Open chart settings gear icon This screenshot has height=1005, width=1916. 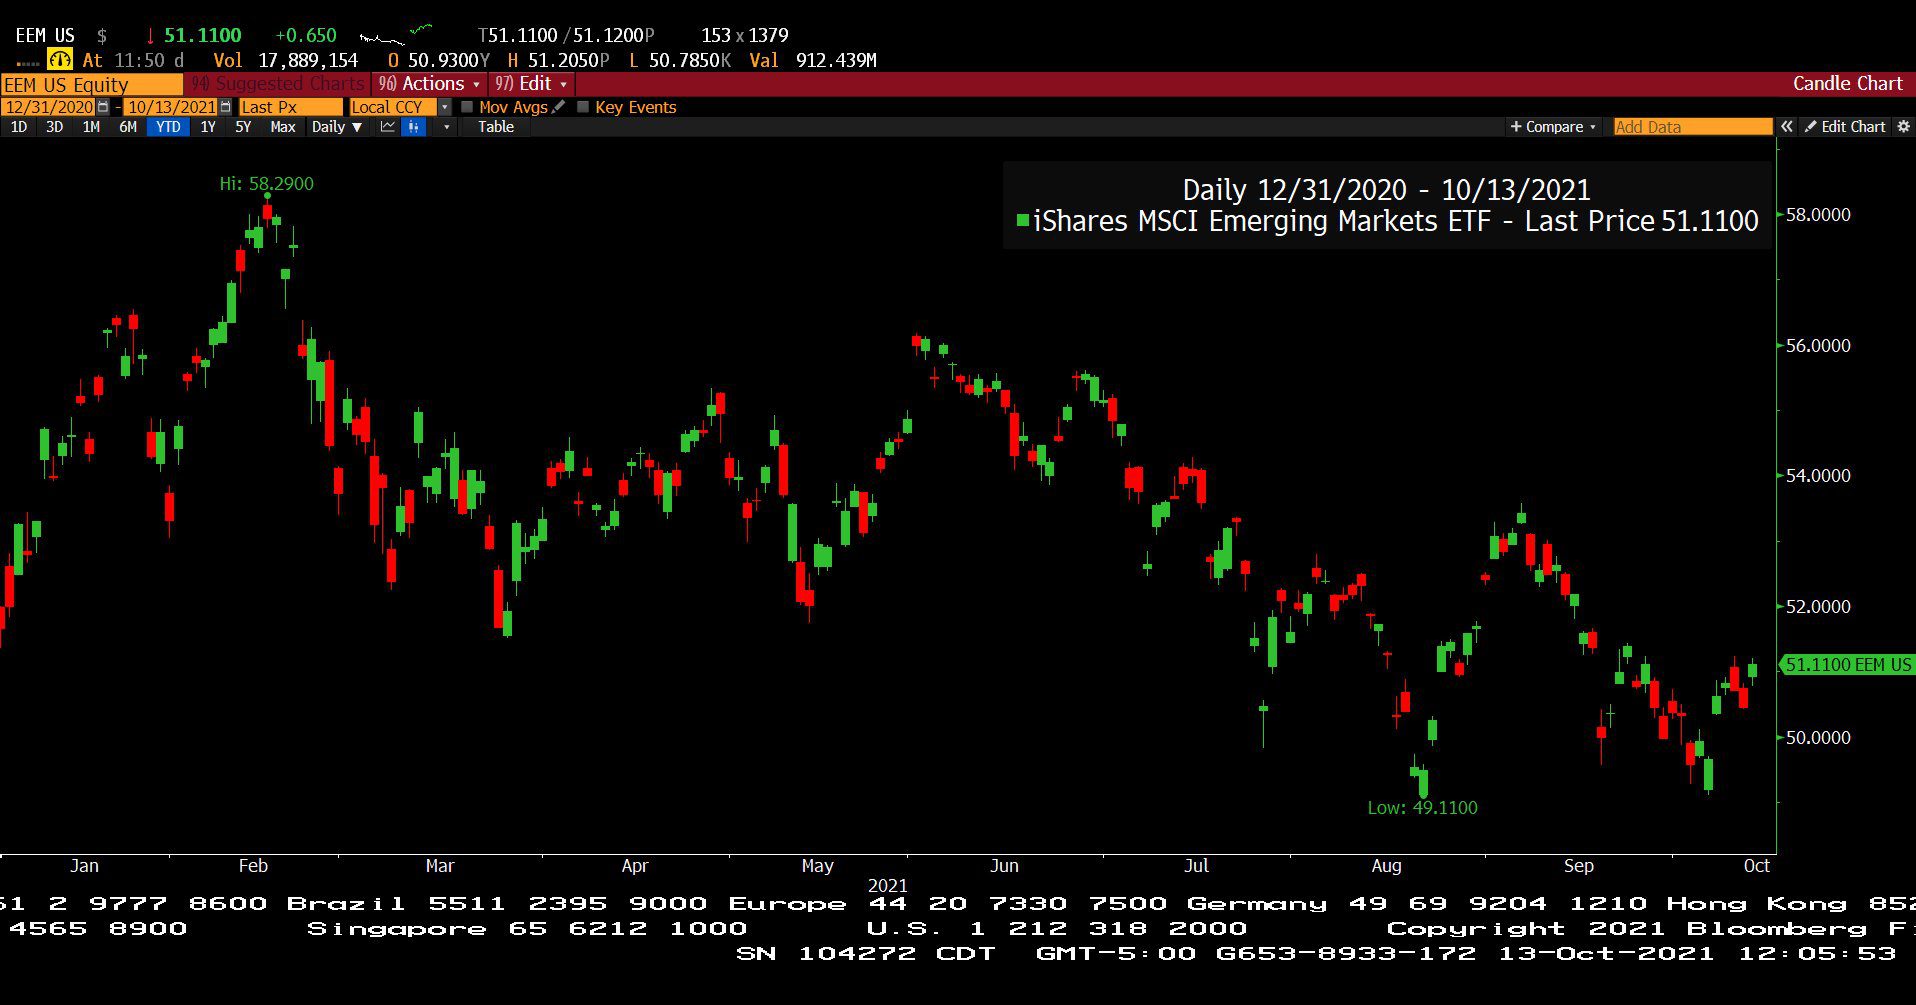pos(1904,127)
